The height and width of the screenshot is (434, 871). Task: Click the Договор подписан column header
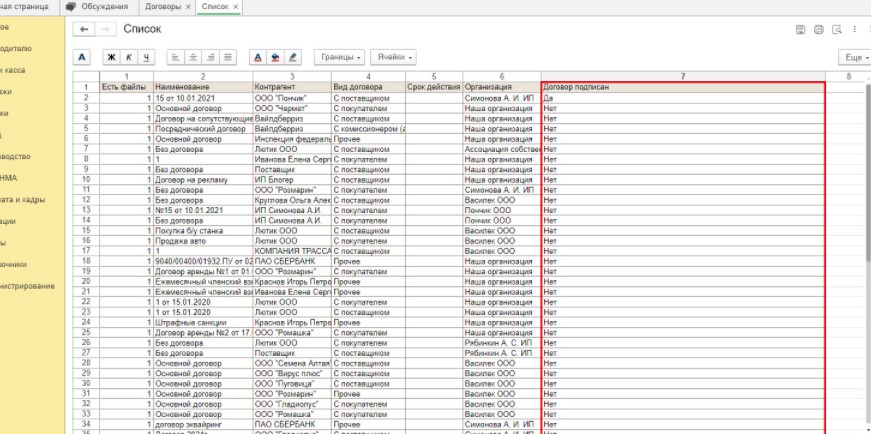click(x=683, y=87)
